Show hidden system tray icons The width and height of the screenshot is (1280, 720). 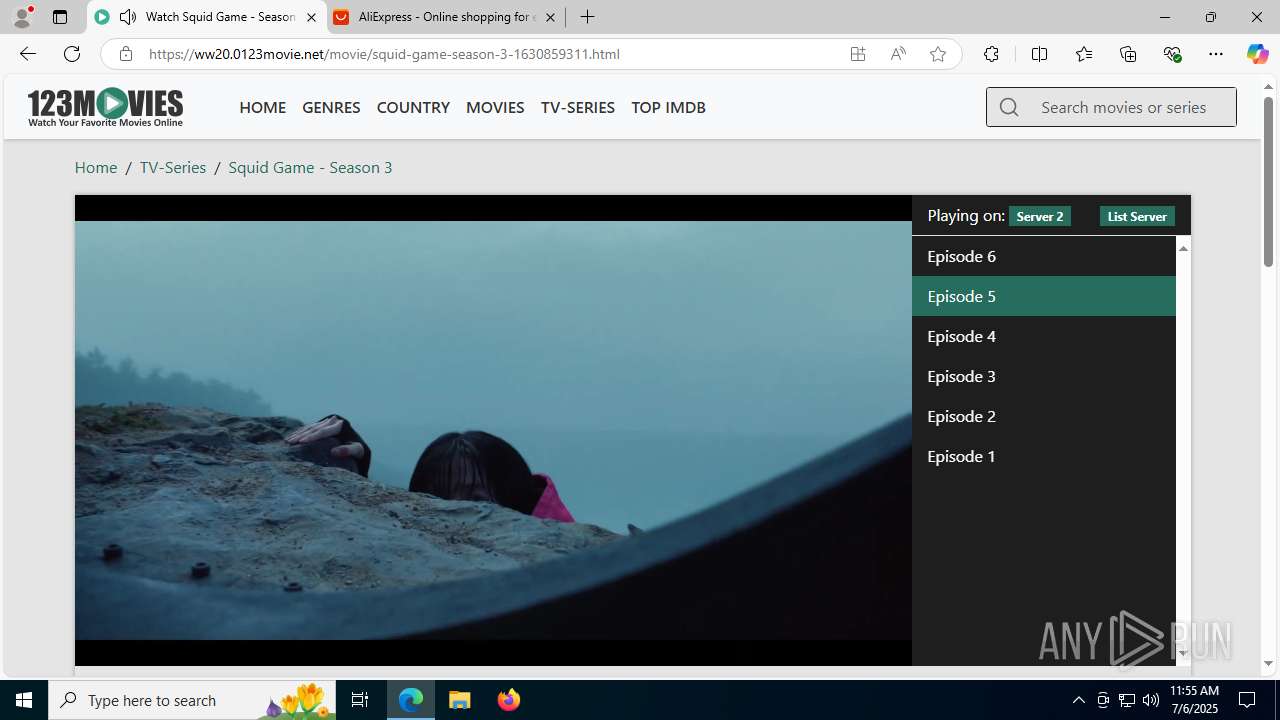[1078, 700]
